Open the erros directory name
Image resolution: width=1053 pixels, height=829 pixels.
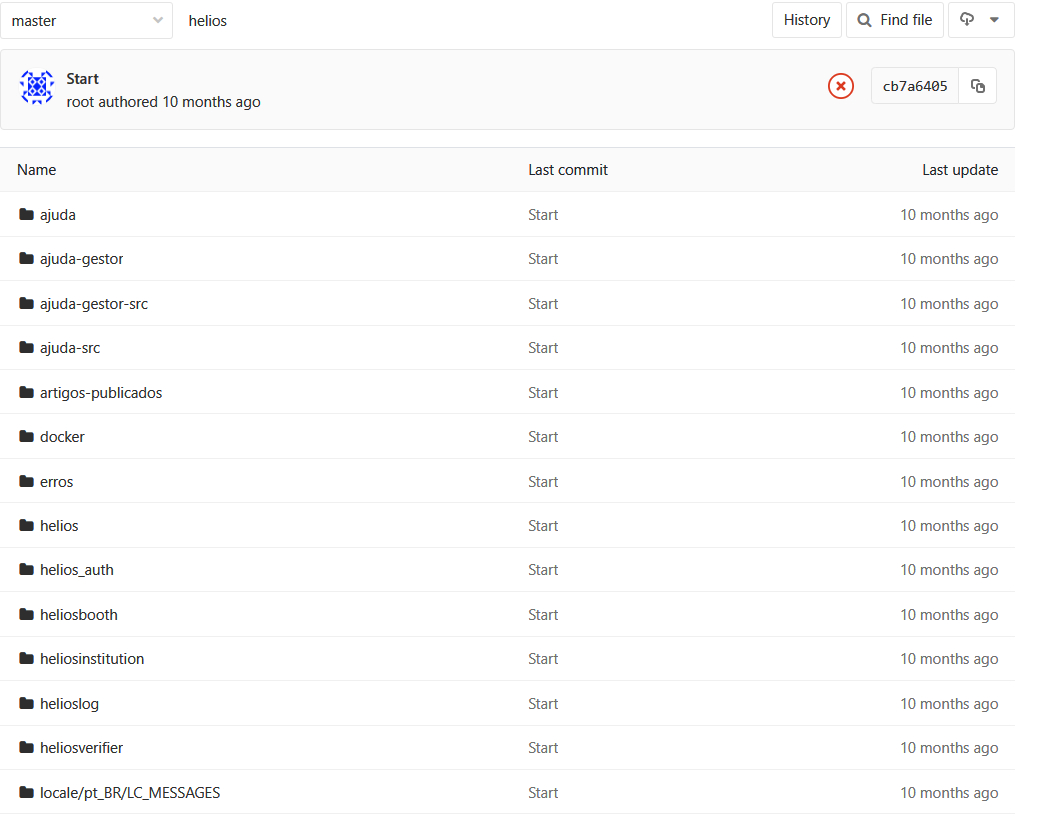click(56, 482)
